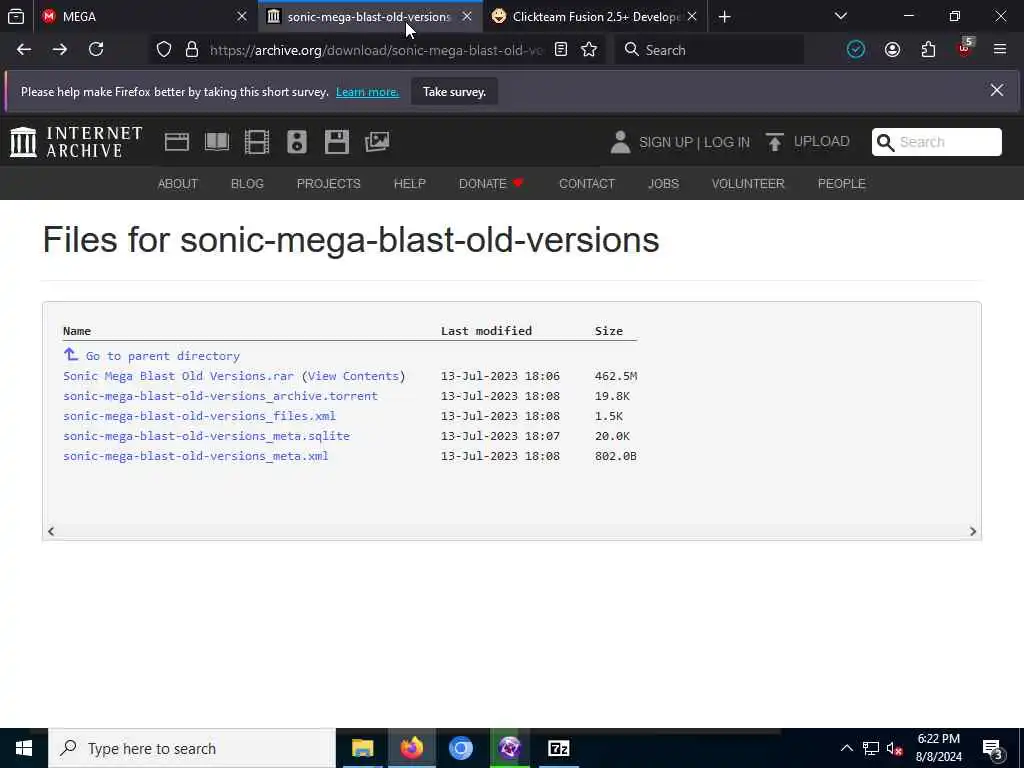Open the ABOUT menu item
Image resolution: width=1024 pixels, height=768 pixels.
pos(178,184)
